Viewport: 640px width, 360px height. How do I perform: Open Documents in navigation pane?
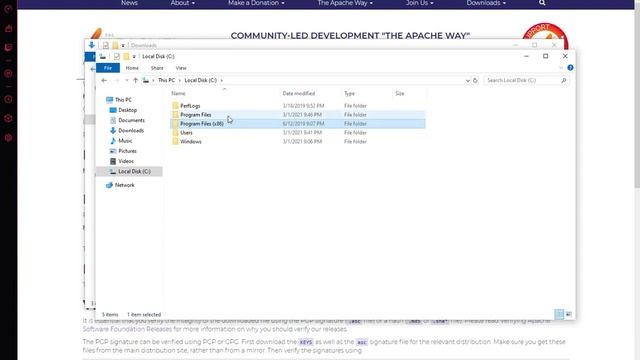click(131, 120)
